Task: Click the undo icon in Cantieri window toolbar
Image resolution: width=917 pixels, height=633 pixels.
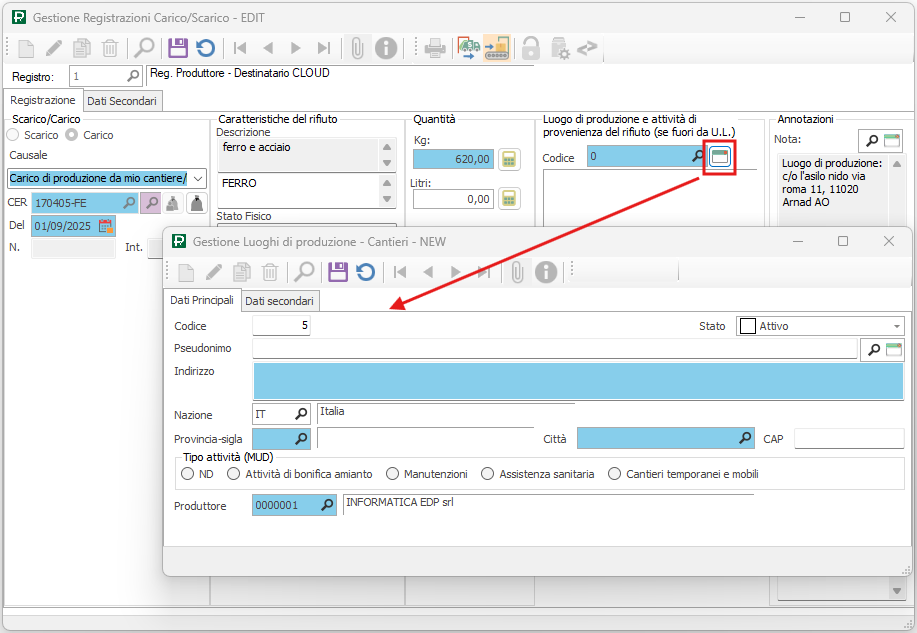Action: point(365,271)
